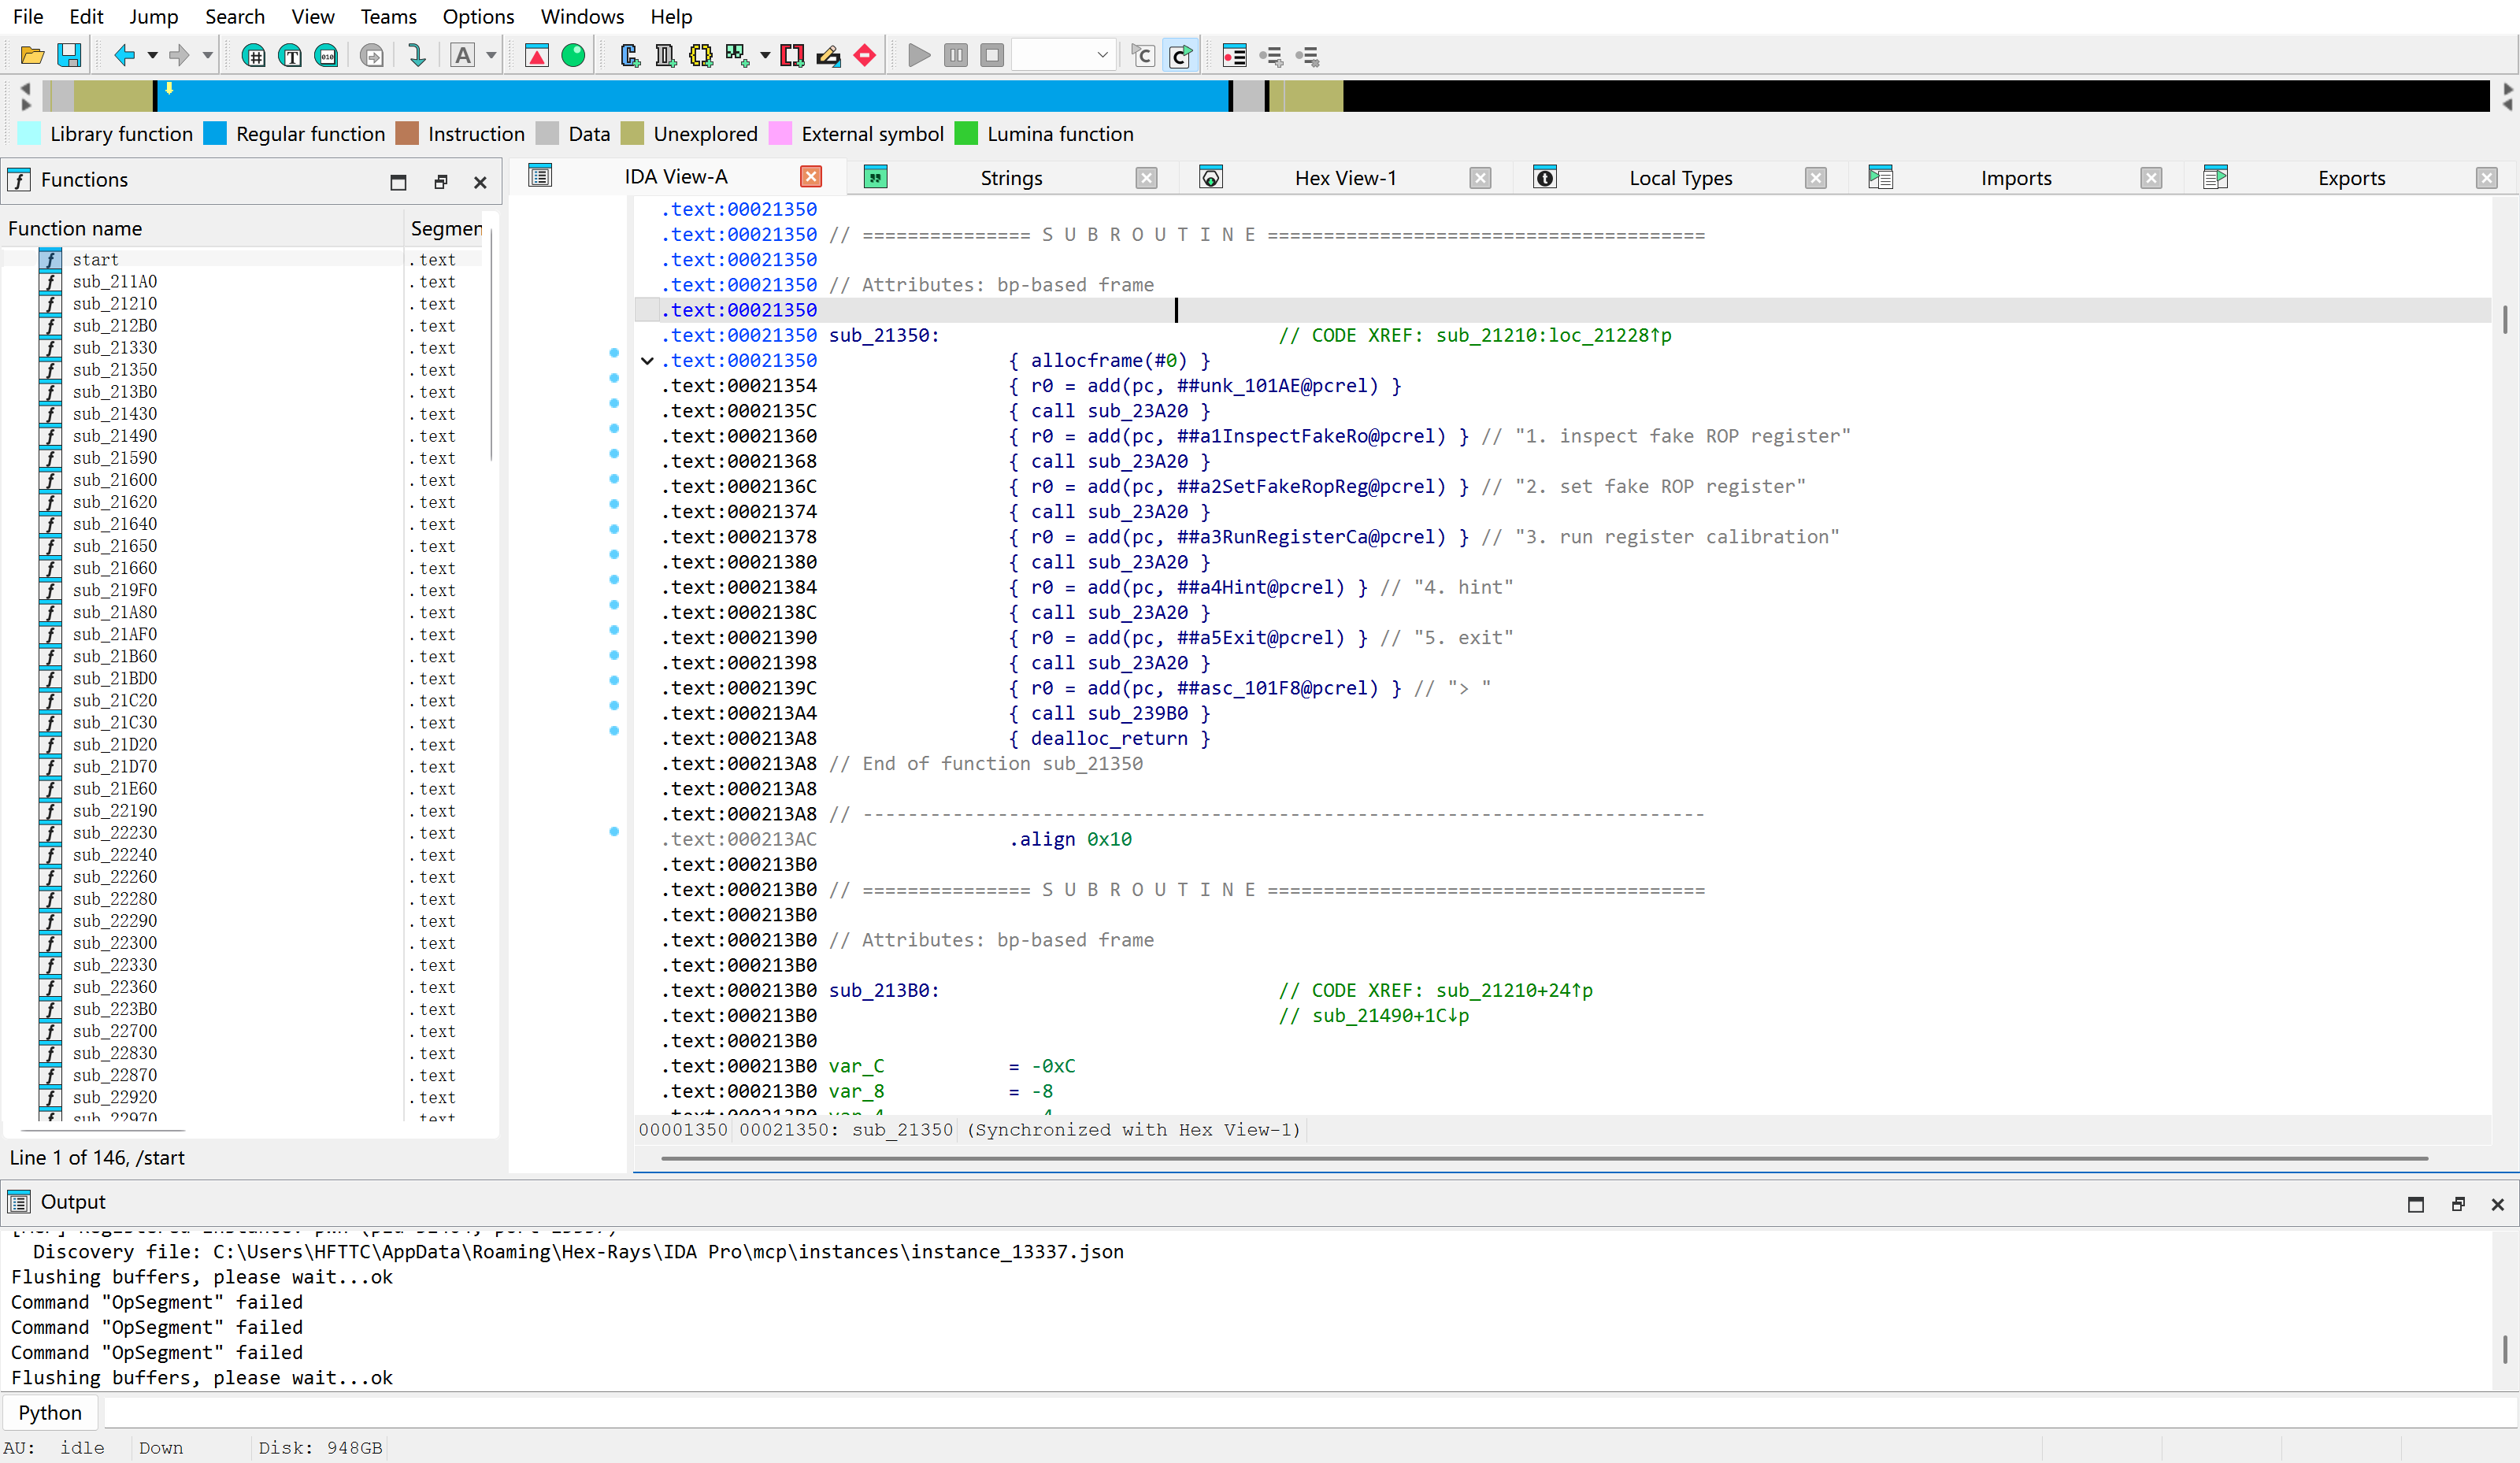Viewport: 2520px width, 1463px height.
Task: Click the add-breakpoint list icon
Action: [x=1271, y=55]
